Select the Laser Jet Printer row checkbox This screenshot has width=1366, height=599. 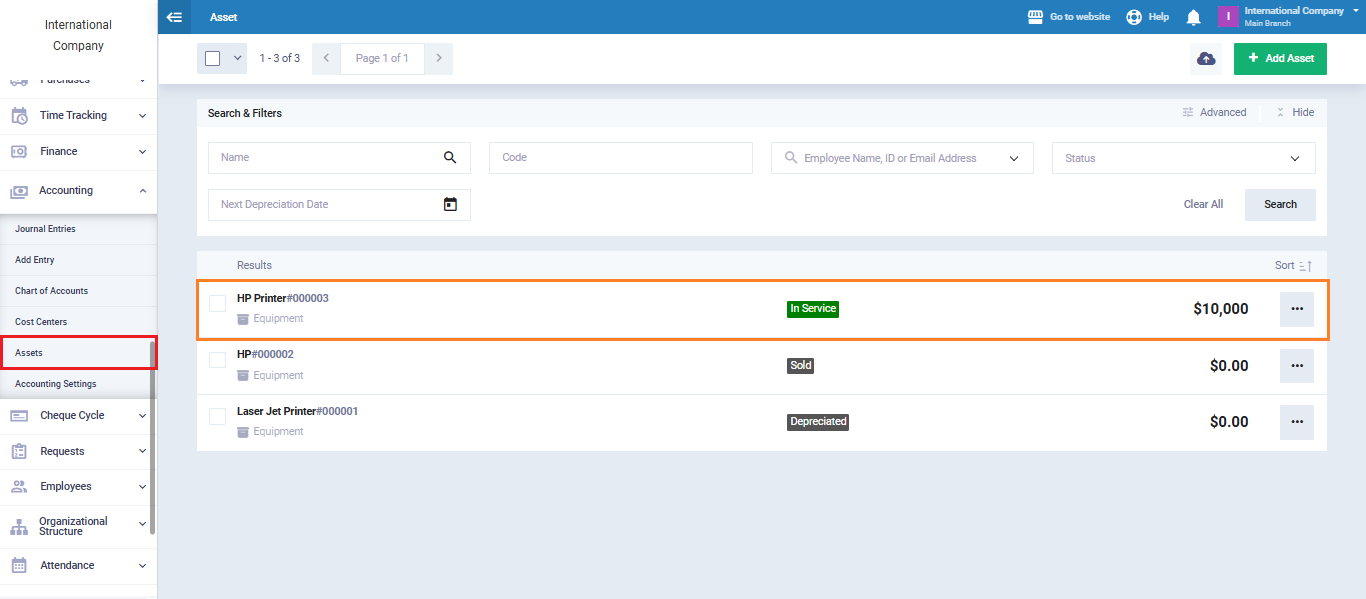coord(217,416)
